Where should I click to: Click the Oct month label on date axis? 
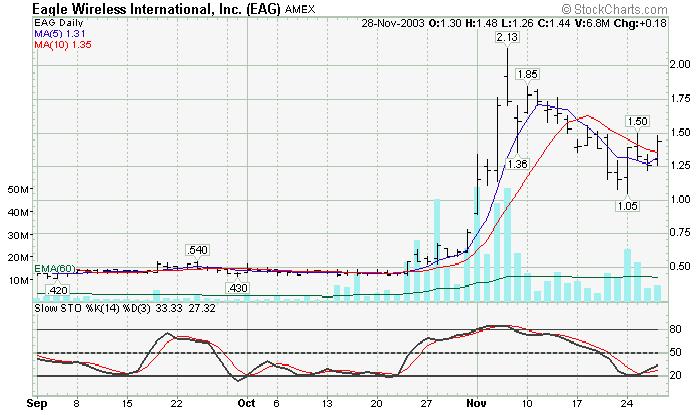tap(246, 403)
